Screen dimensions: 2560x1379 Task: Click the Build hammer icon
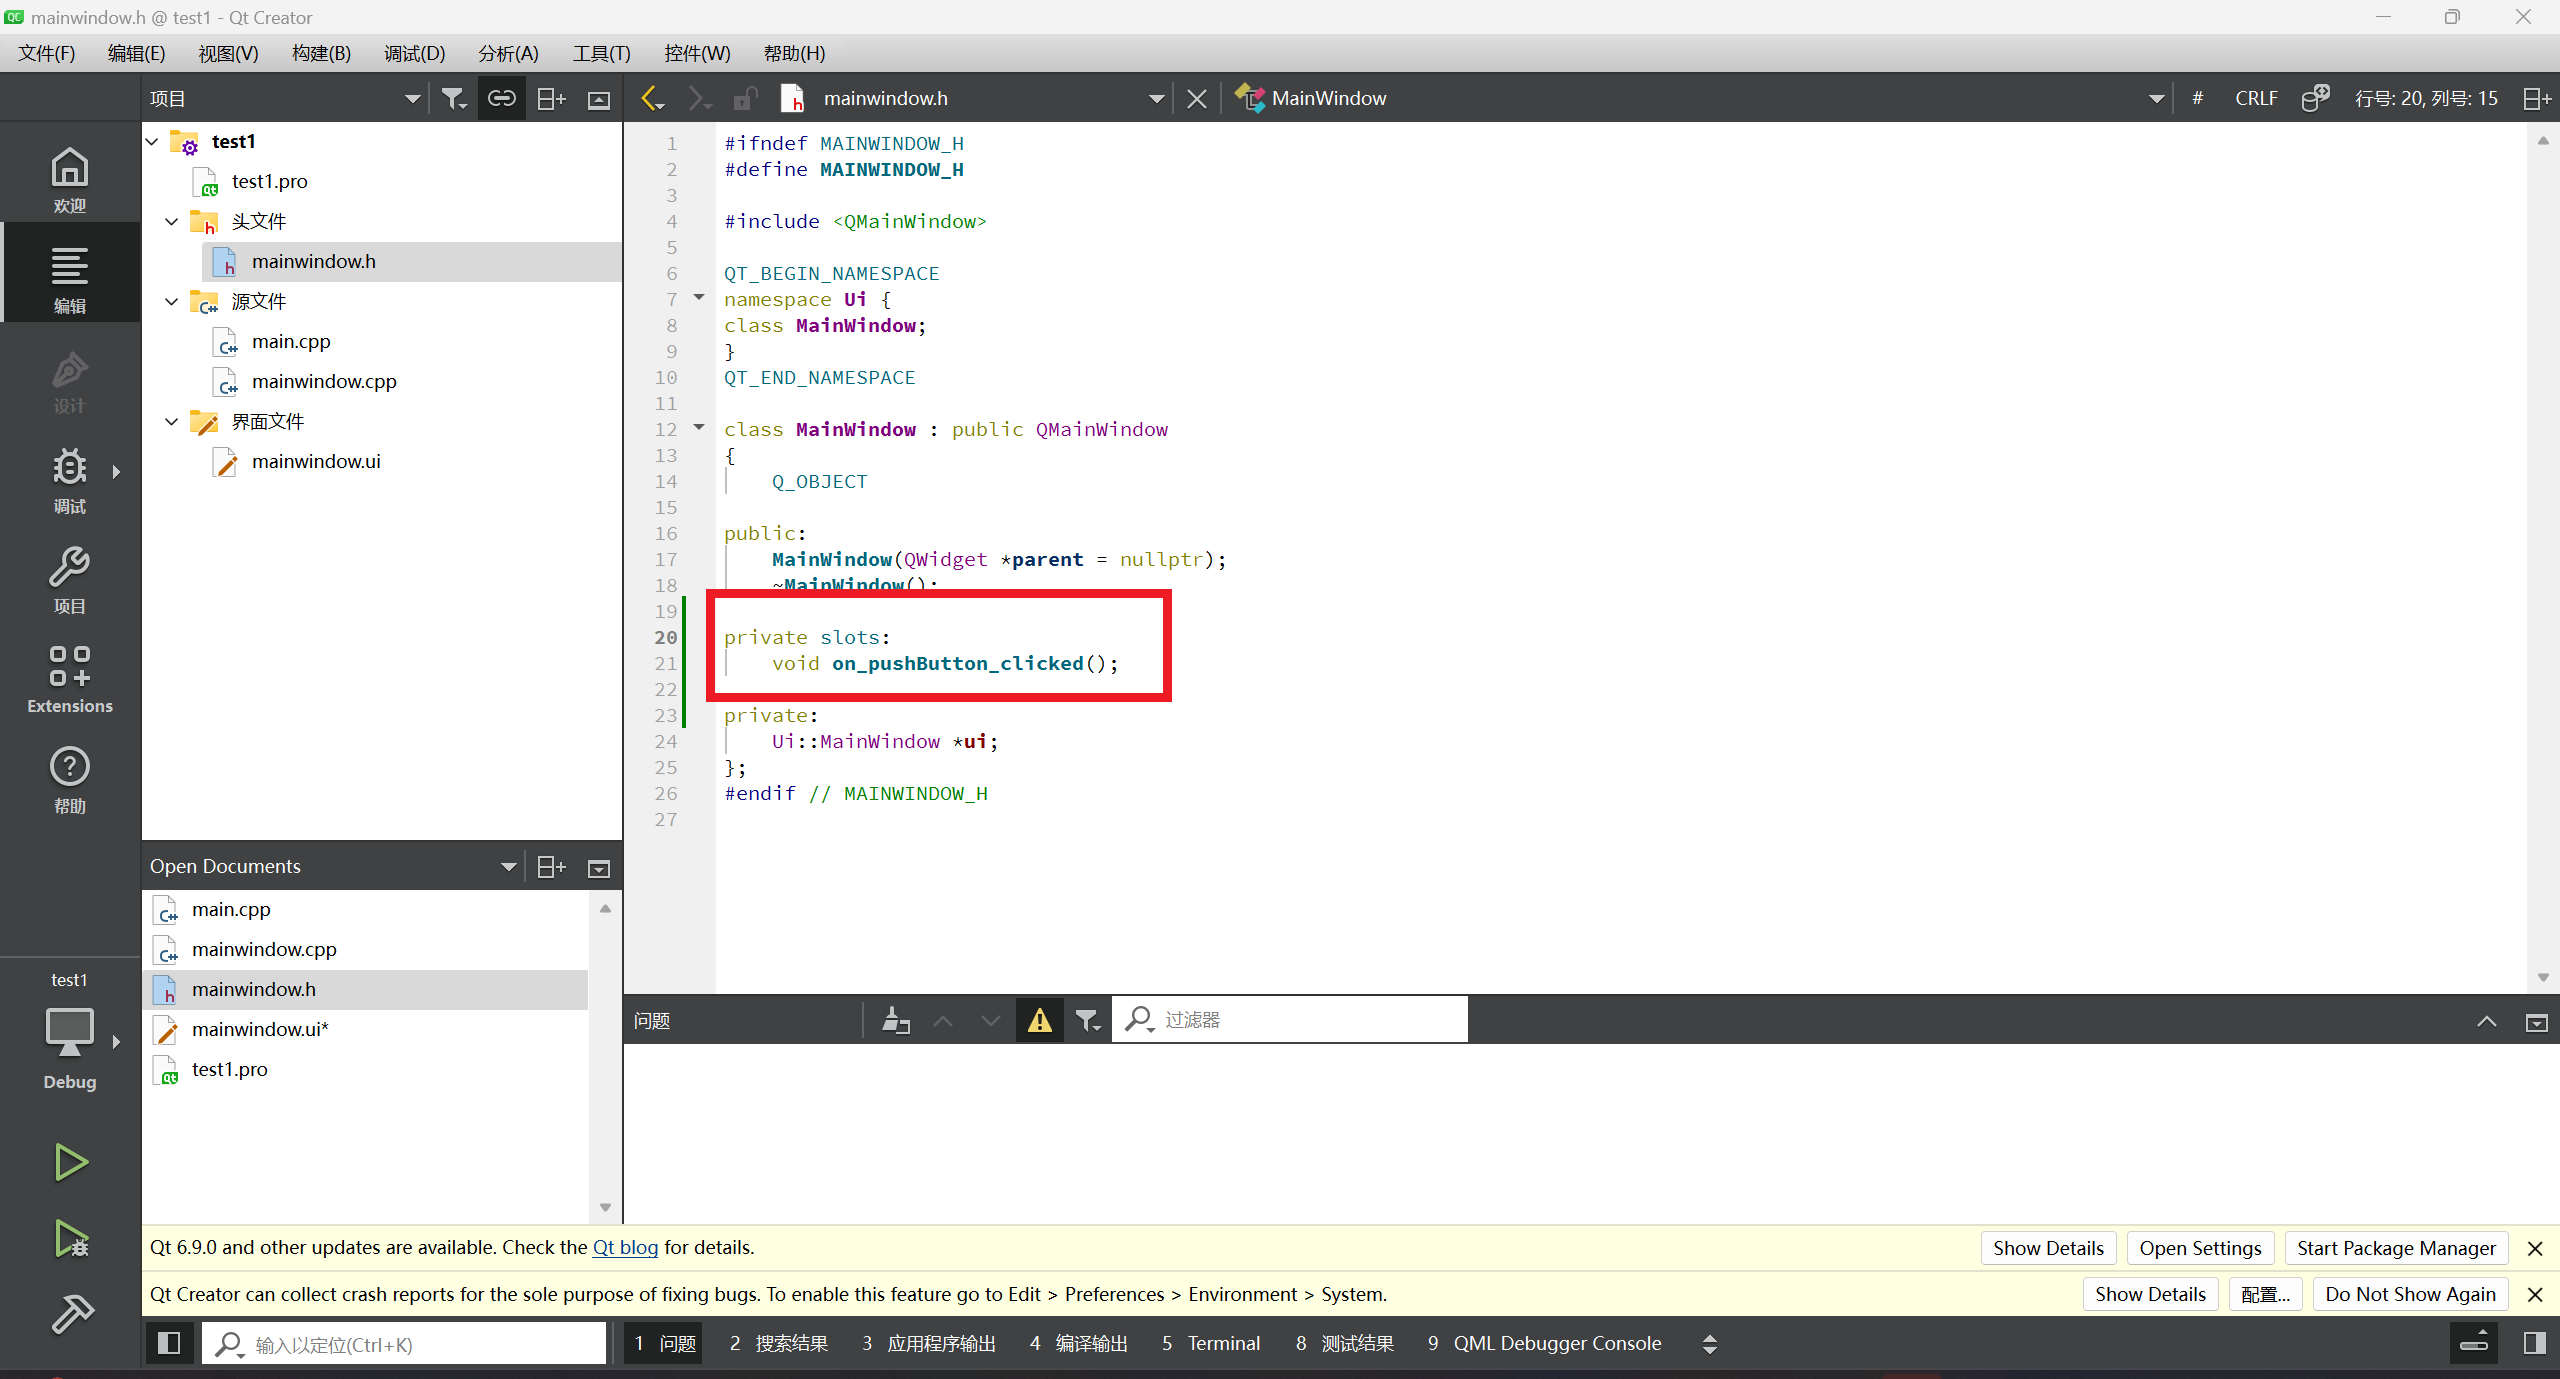70,1313
